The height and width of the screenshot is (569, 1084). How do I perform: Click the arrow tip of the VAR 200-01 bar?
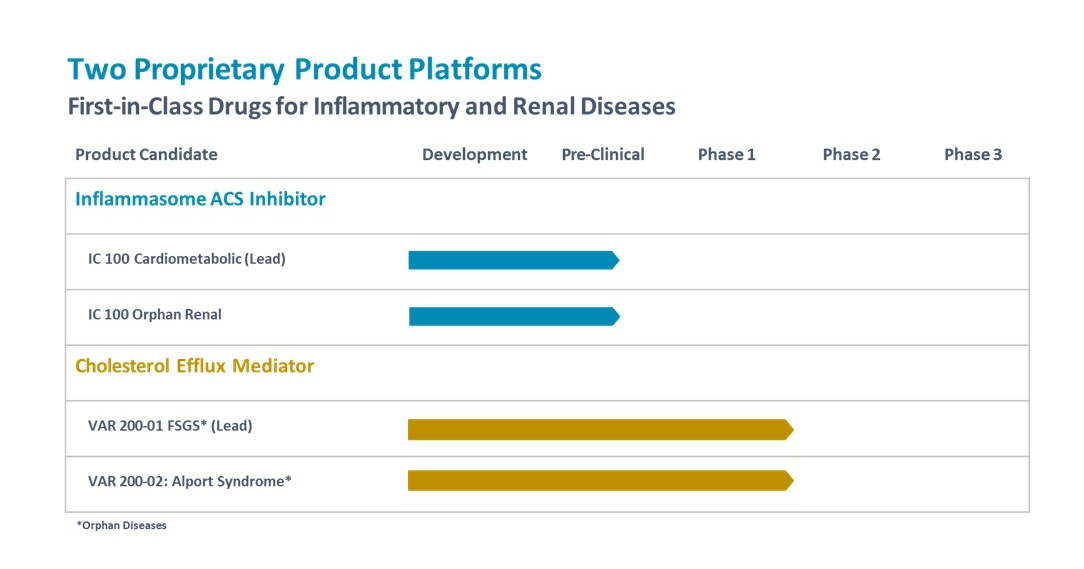point(789,430)
